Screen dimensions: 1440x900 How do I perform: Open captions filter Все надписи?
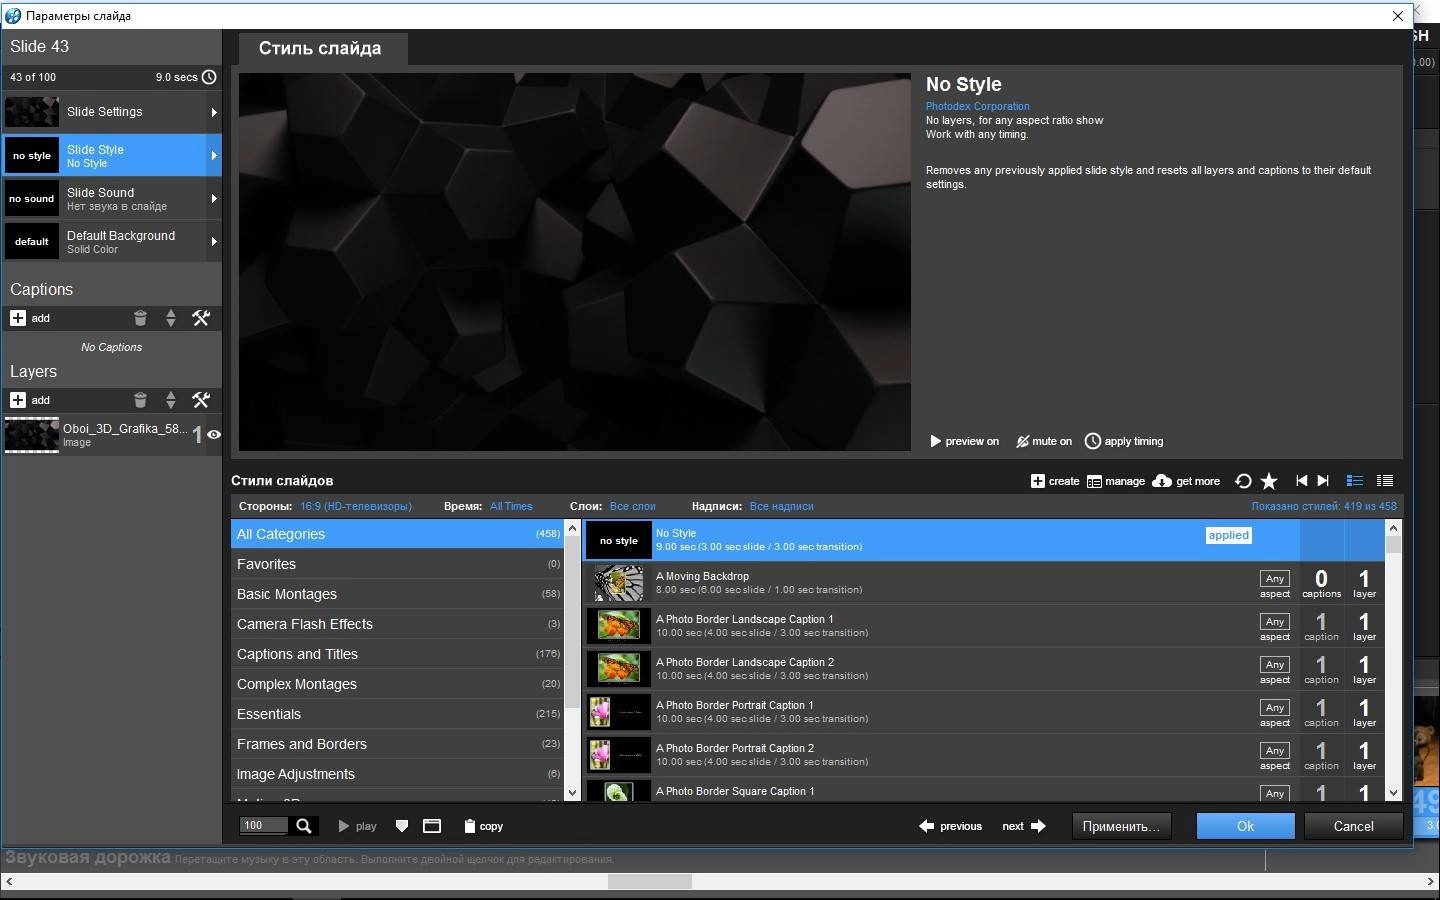[x=781, y=506]
